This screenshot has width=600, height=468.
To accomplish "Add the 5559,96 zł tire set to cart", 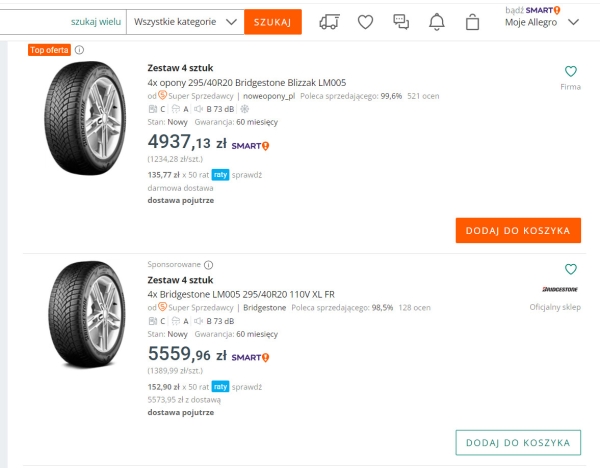I will [x=517, y=442].
